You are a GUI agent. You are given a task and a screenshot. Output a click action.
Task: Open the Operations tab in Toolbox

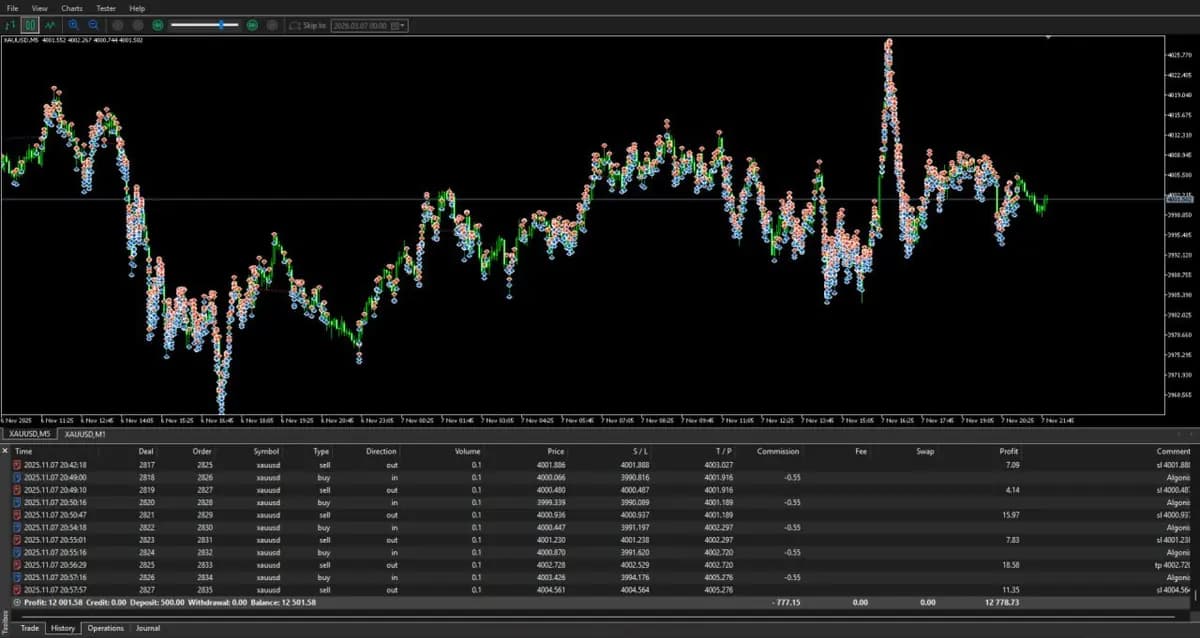105,628
